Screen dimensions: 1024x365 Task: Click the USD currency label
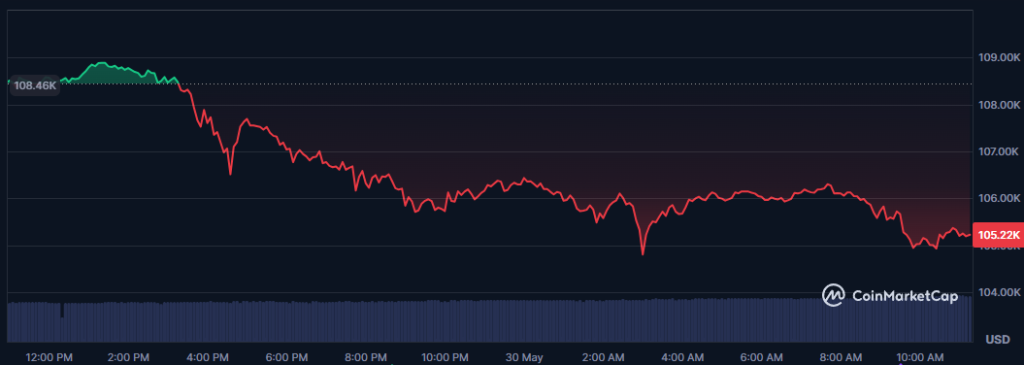(x=998, y=340)
